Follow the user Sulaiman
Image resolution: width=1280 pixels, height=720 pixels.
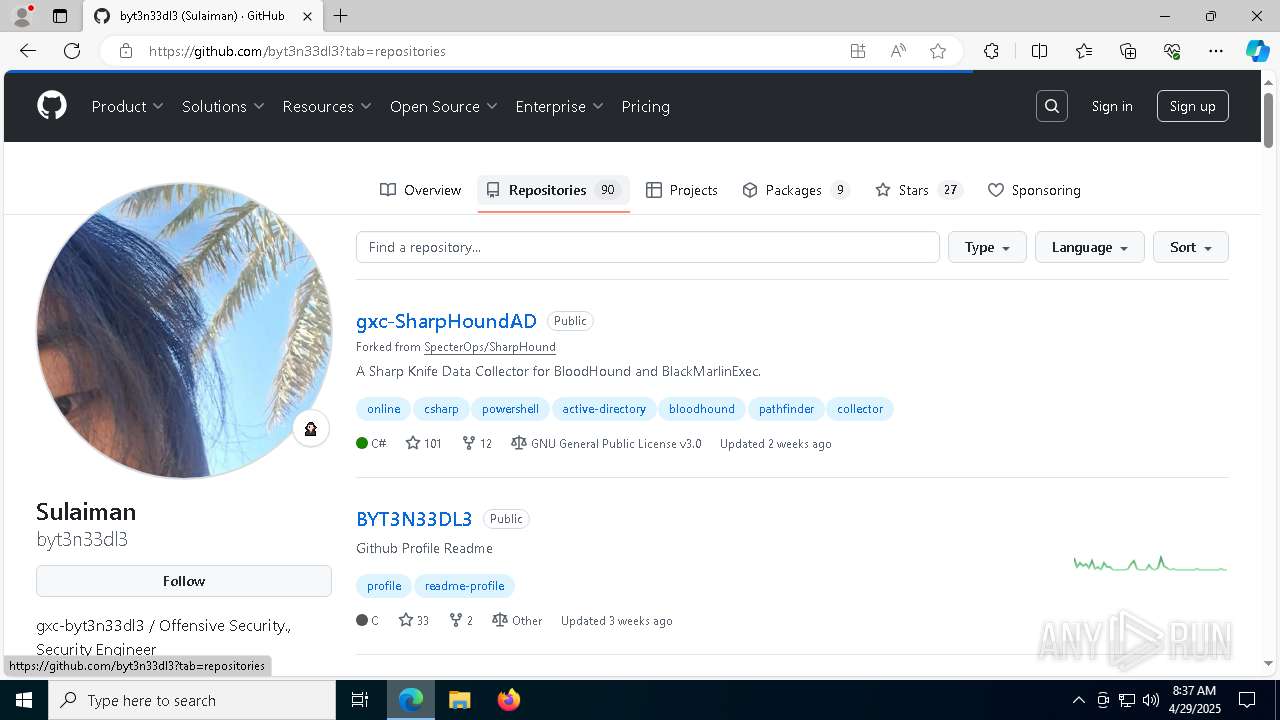[x=184, y=581]
